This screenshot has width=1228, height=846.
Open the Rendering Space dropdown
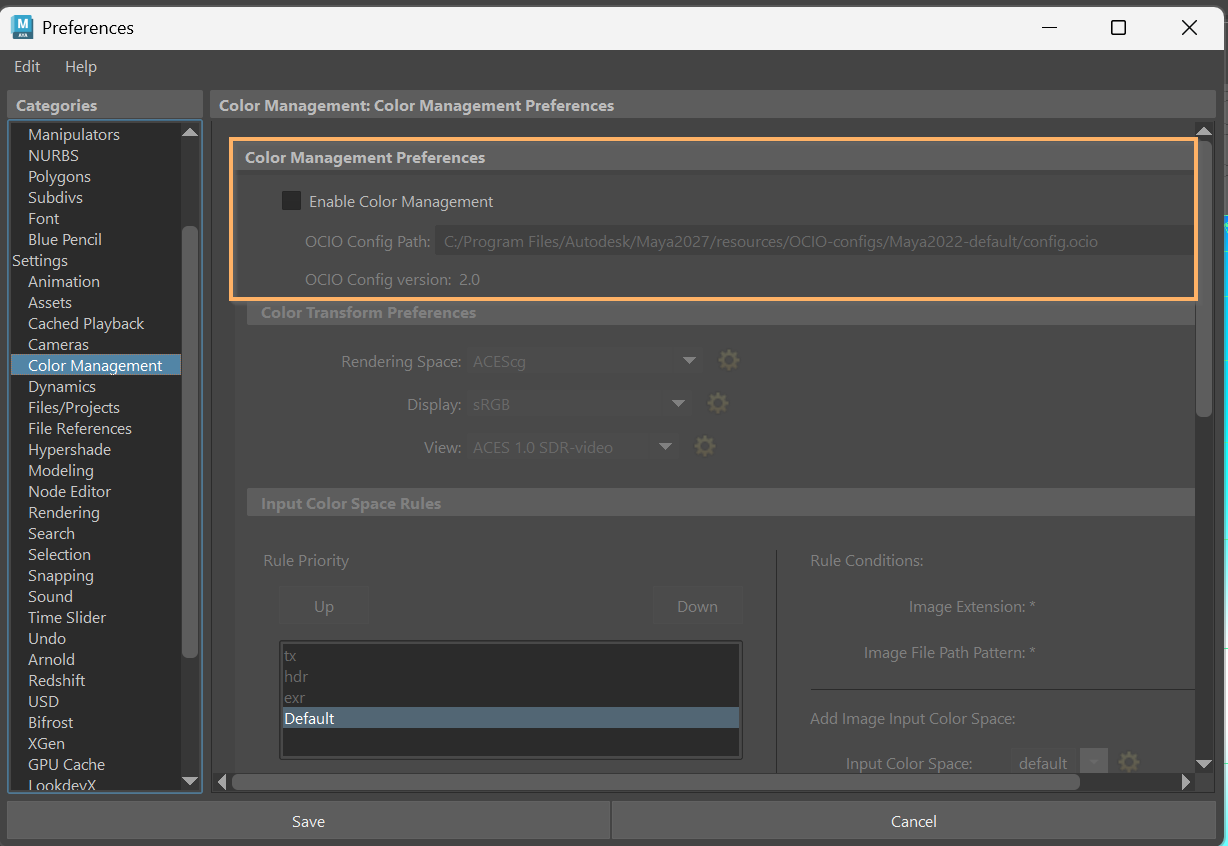coord(585,361)
